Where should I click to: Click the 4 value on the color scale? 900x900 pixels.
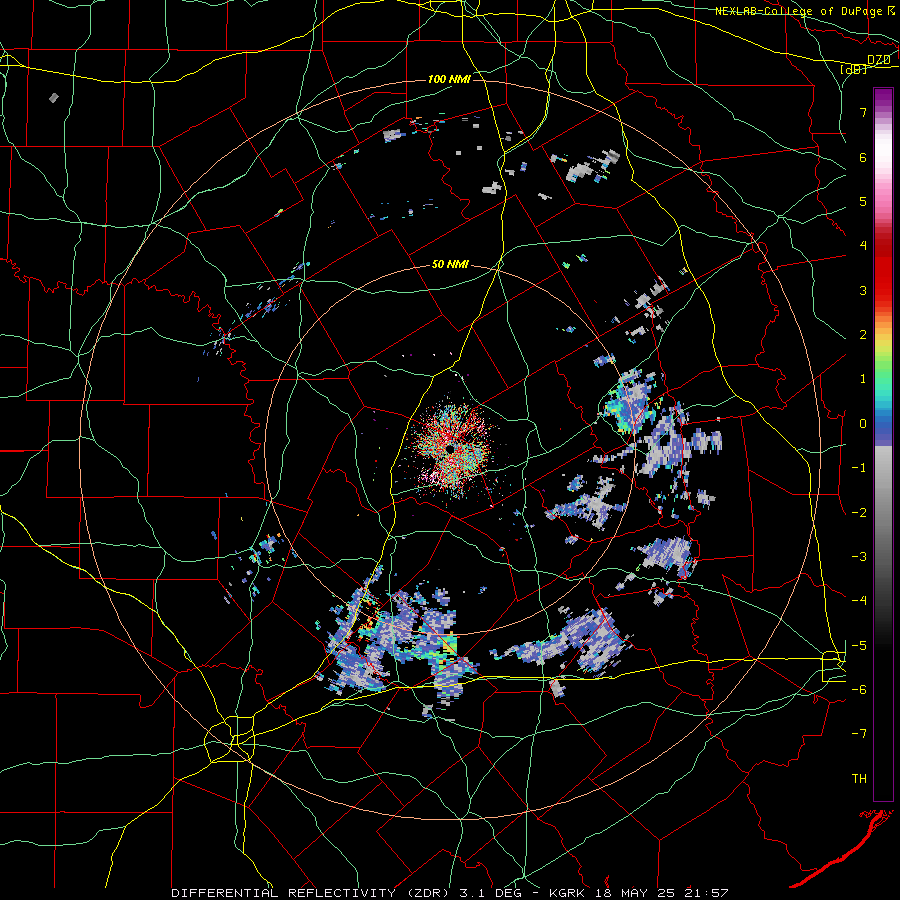coord(863,246)
